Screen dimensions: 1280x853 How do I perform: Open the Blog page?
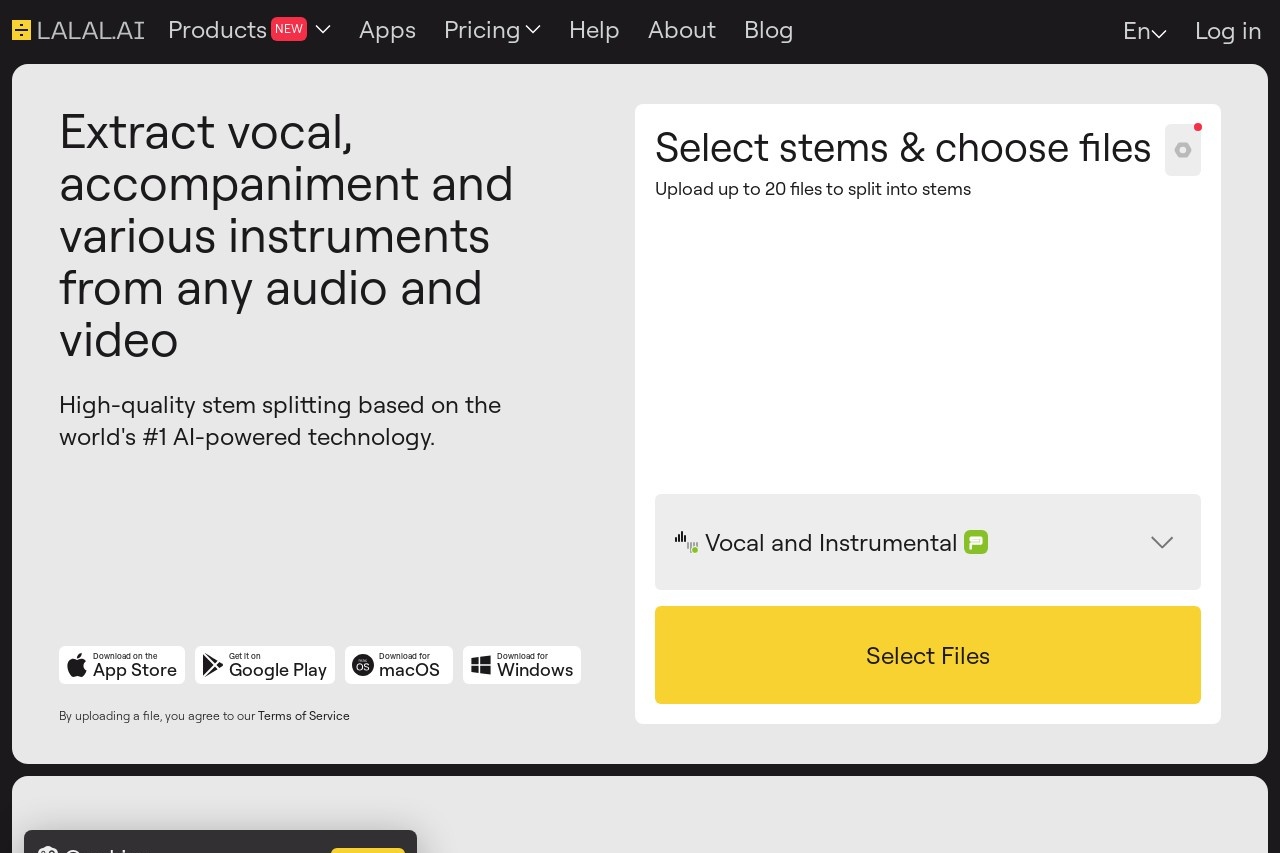point(768,30)
